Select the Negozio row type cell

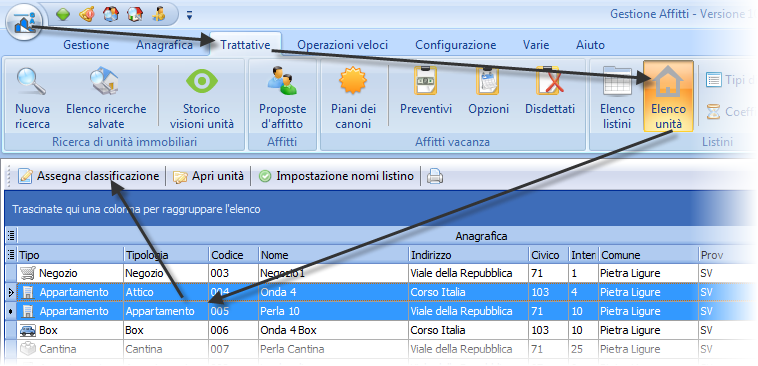coord(70,273)
